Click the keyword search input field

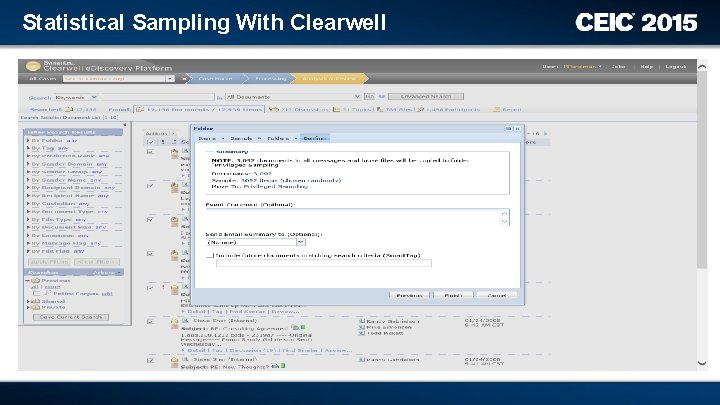coord(158,97)
